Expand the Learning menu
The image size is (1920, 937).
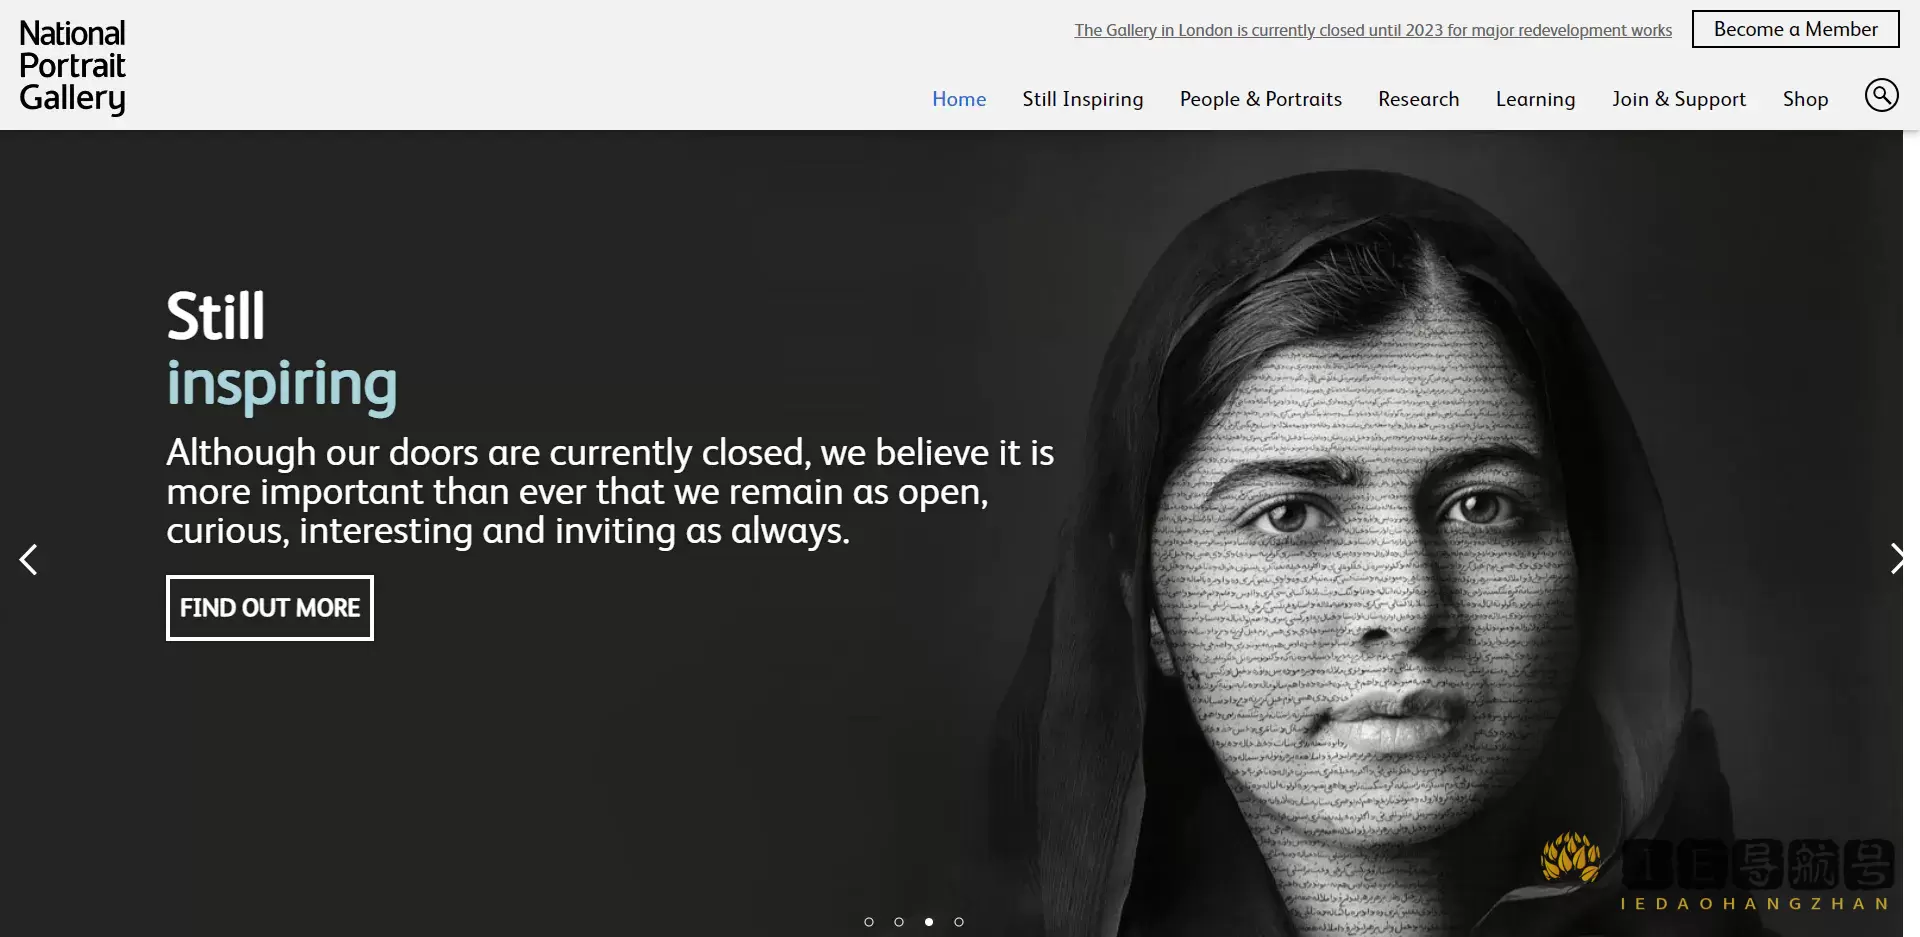click(1535, 99)
